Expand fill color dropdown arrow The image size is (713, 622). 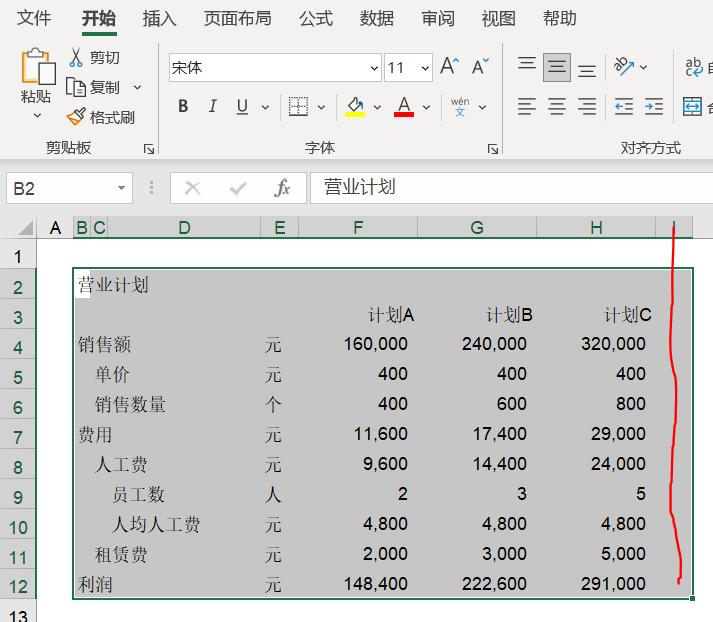tap(377, 107)
